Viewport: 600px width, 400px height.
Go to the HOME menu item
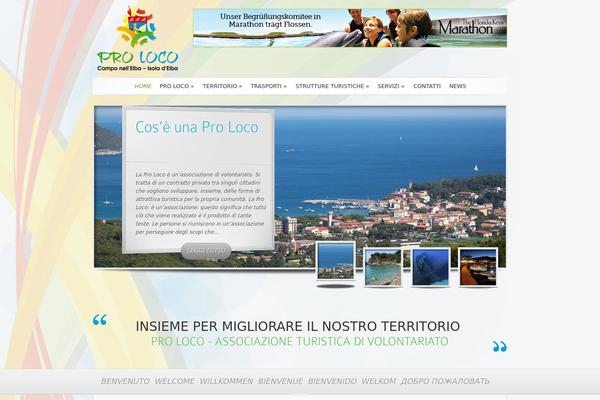click(143, 86)
